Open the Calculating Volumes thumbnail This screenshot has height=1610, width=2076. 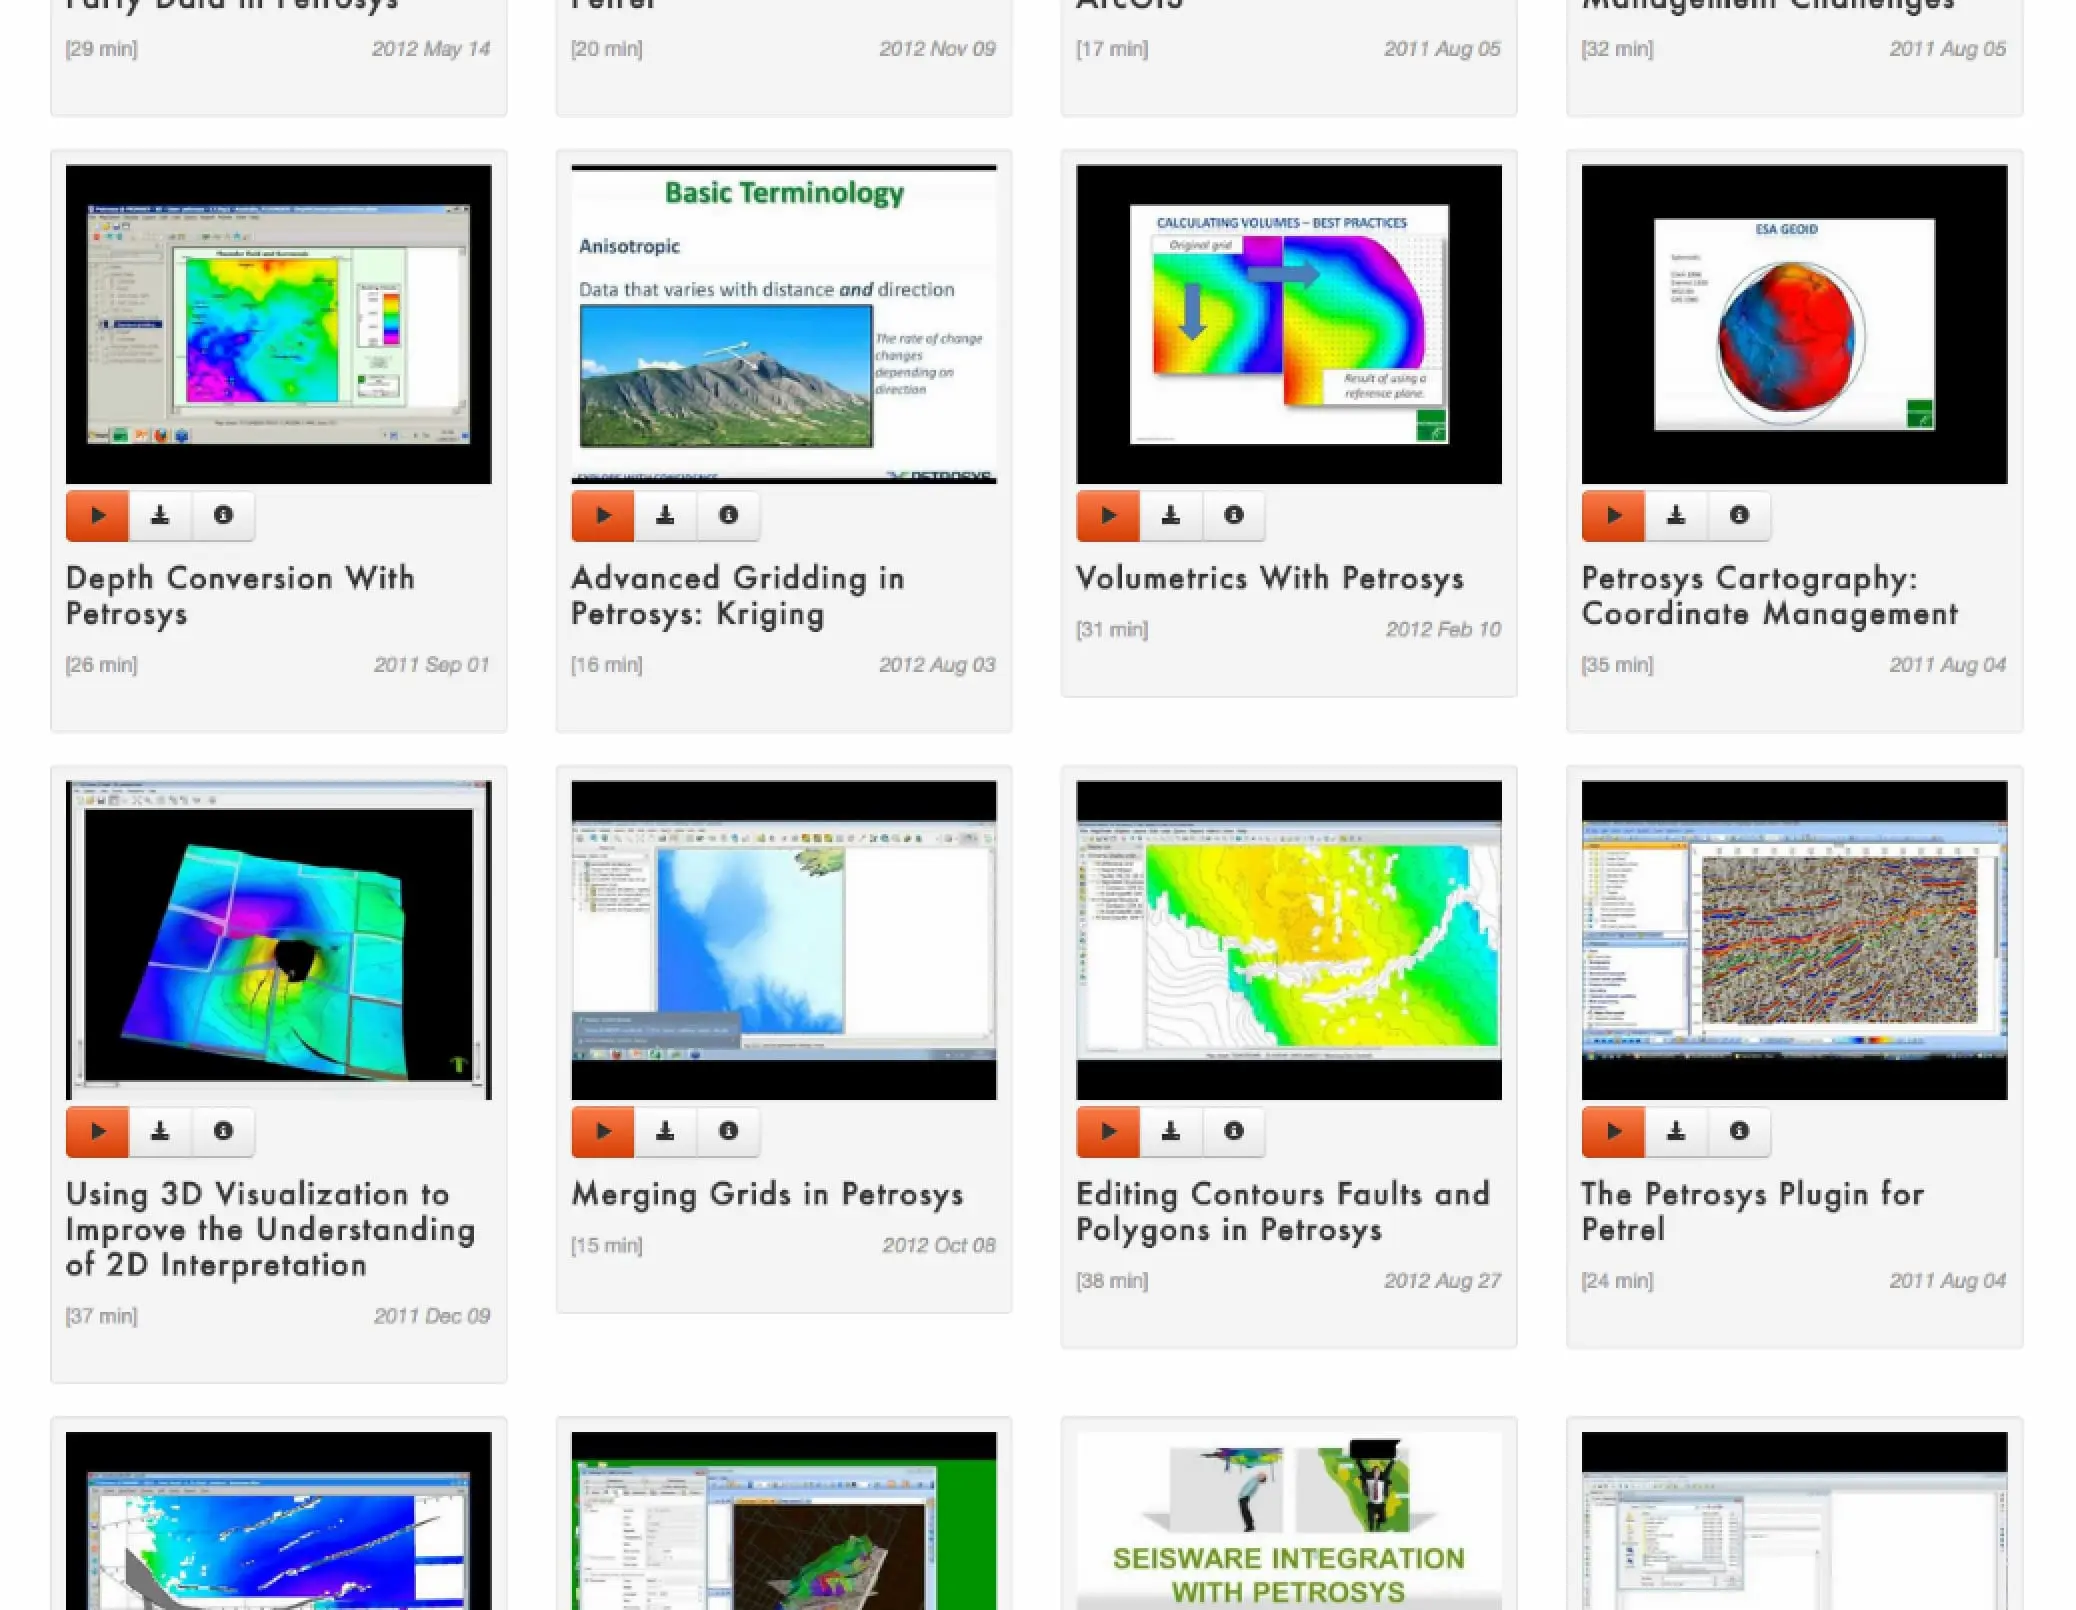[x=1289, y=325]
